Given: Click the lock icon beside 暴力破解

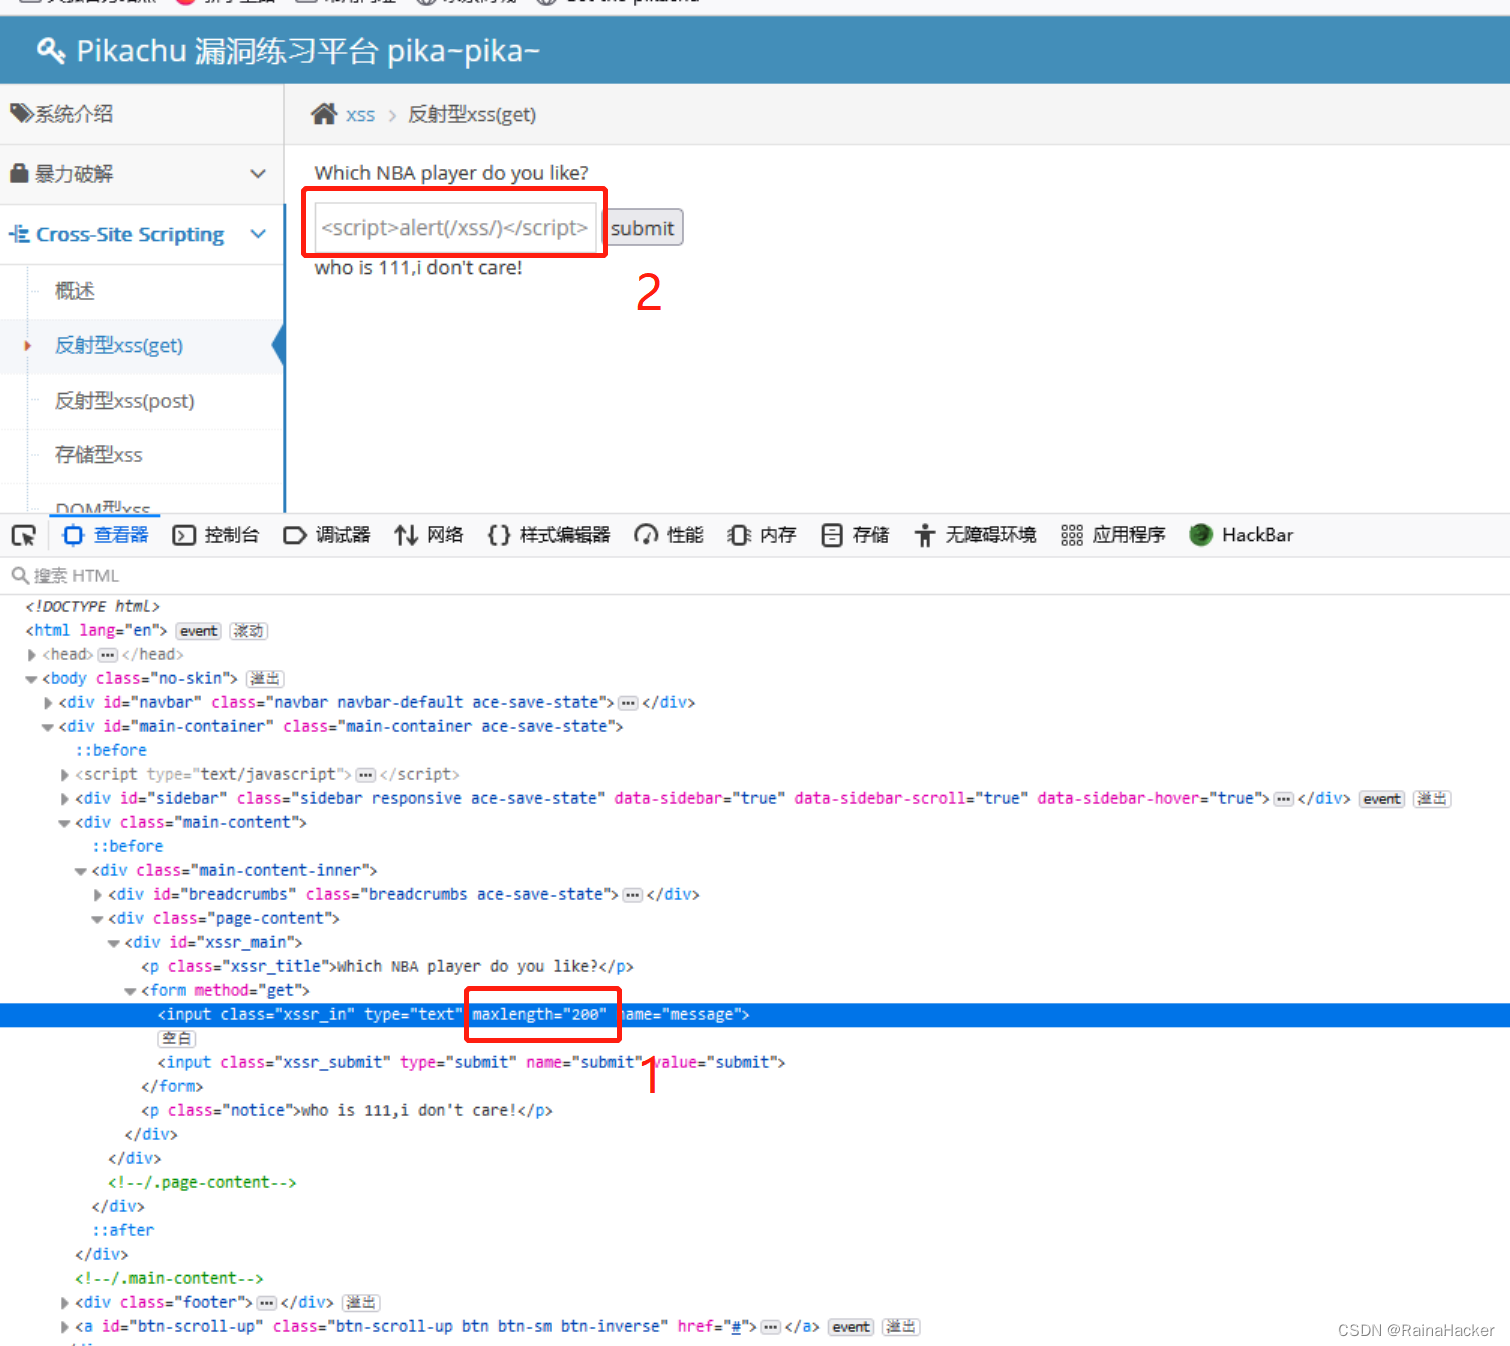Looking at the screenshot, I should pos(19,173).
